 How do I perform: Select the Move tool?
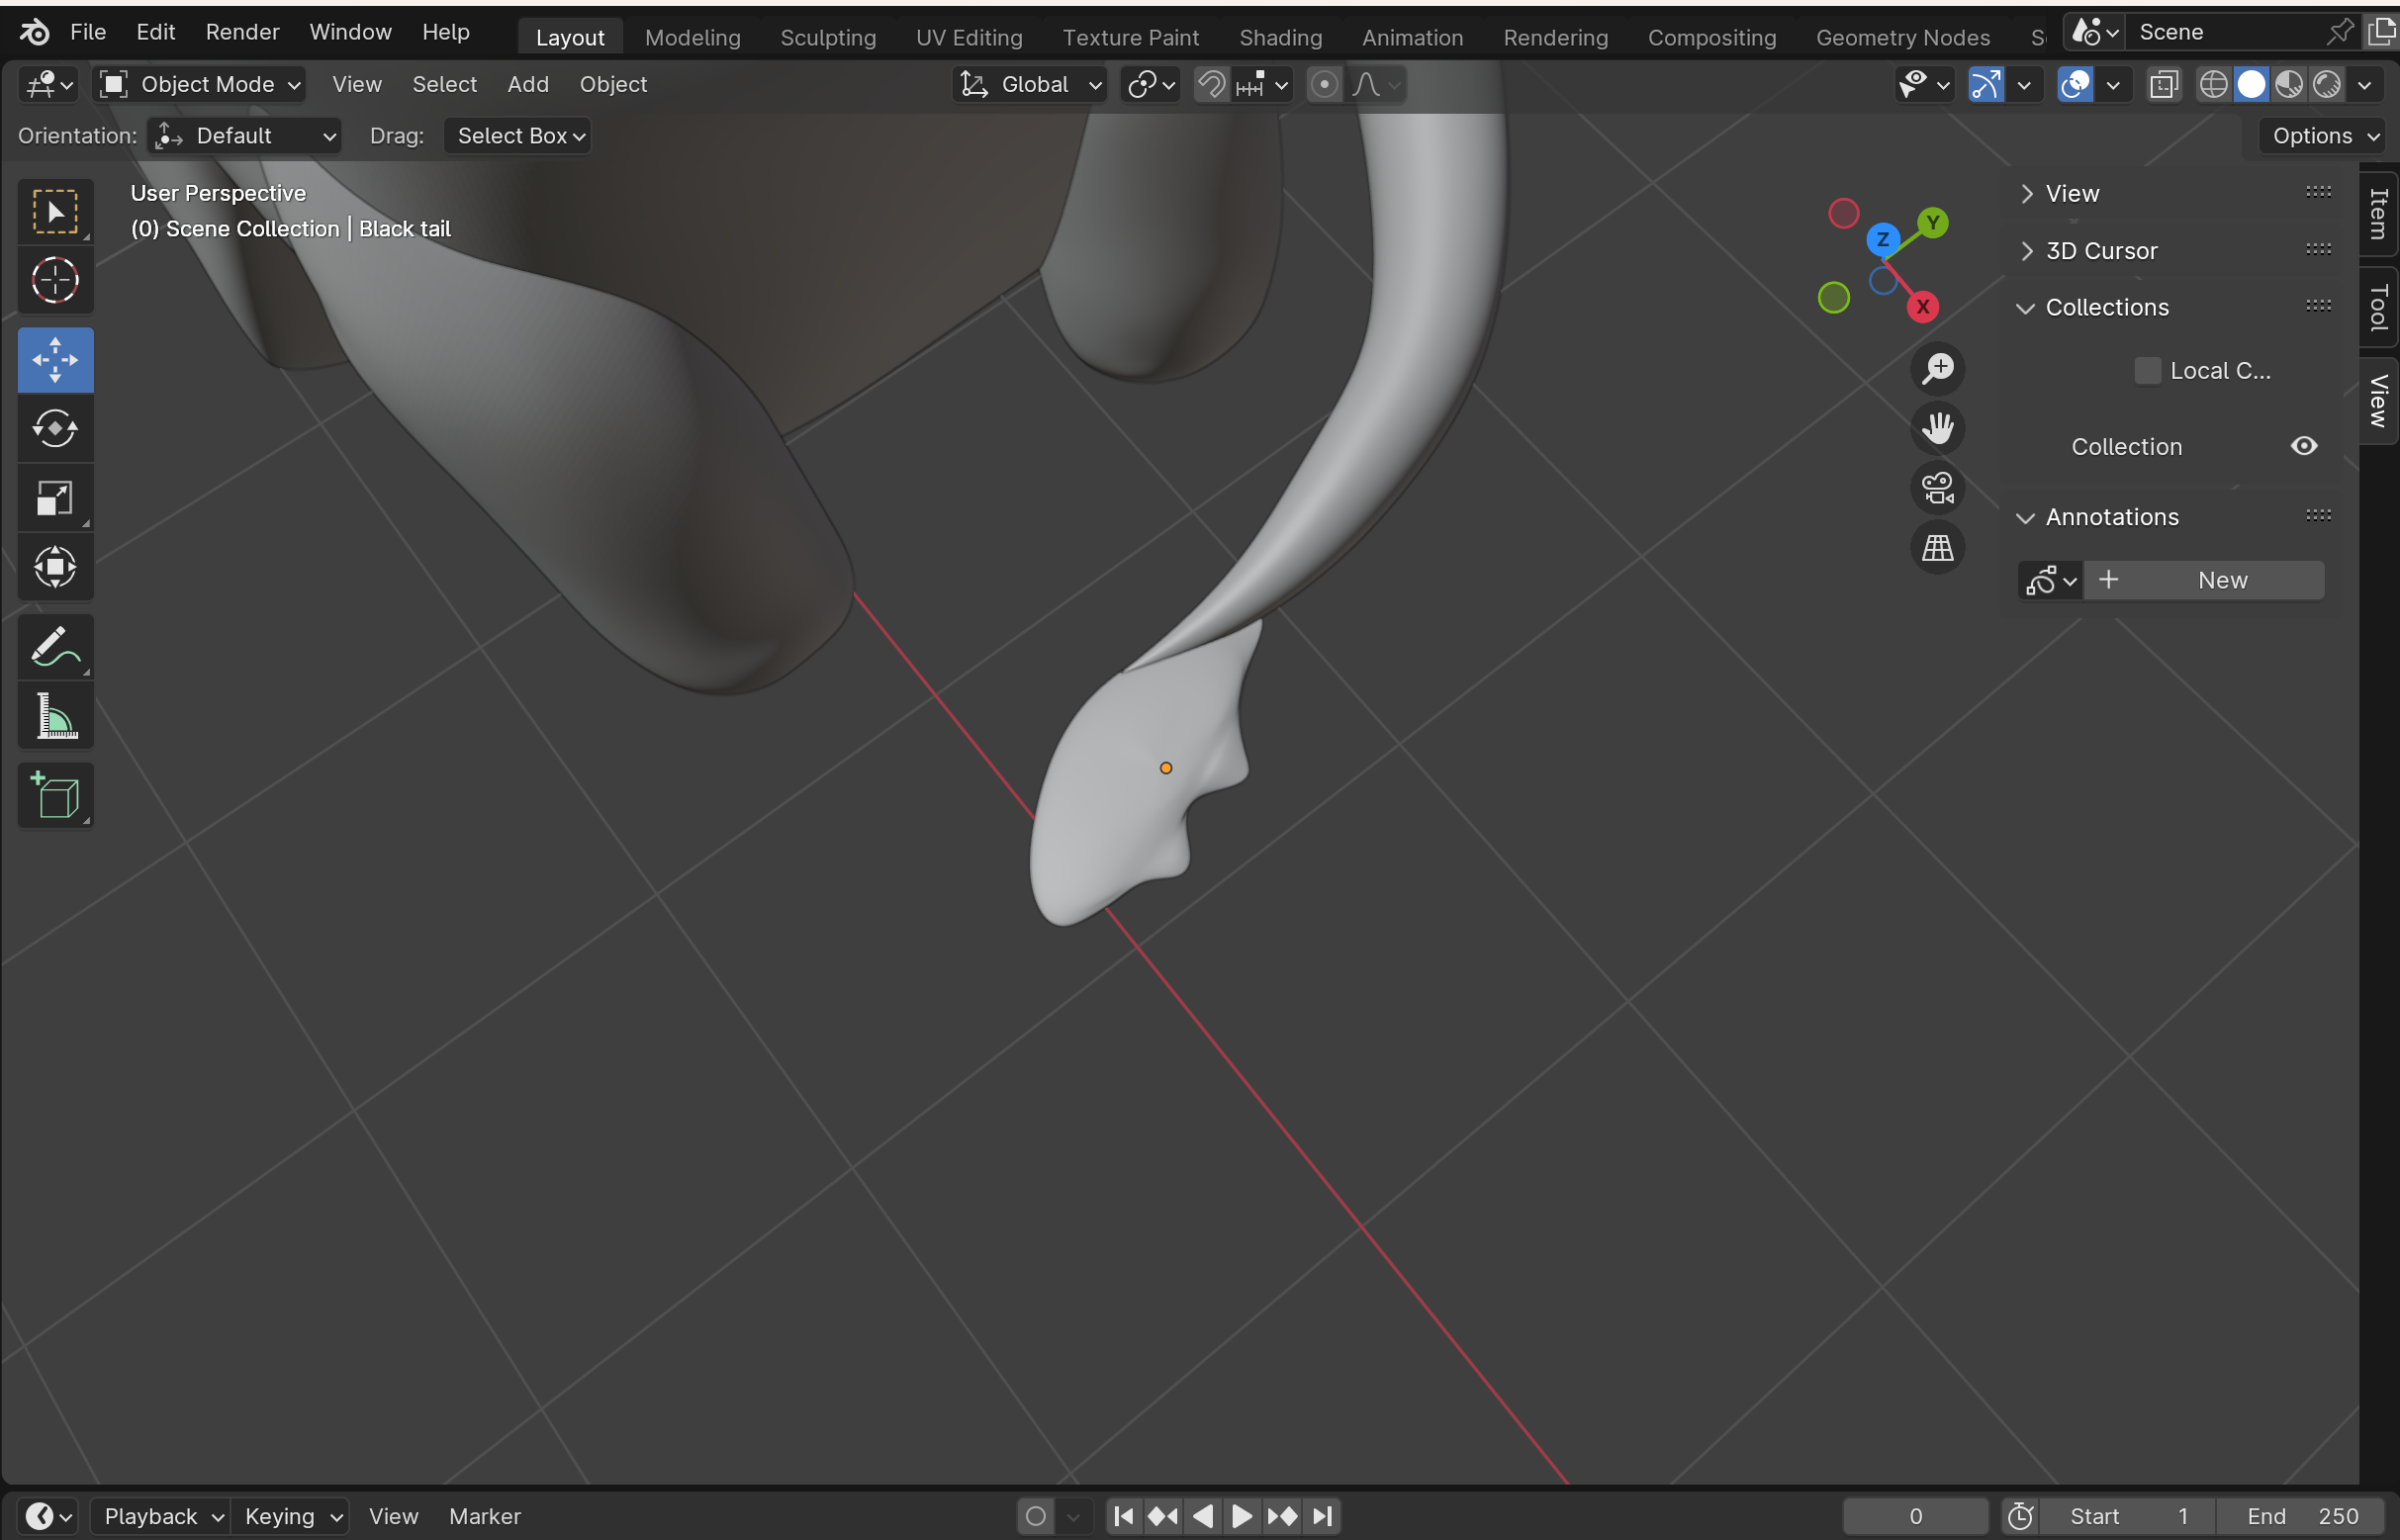click(x=55, y=360)
